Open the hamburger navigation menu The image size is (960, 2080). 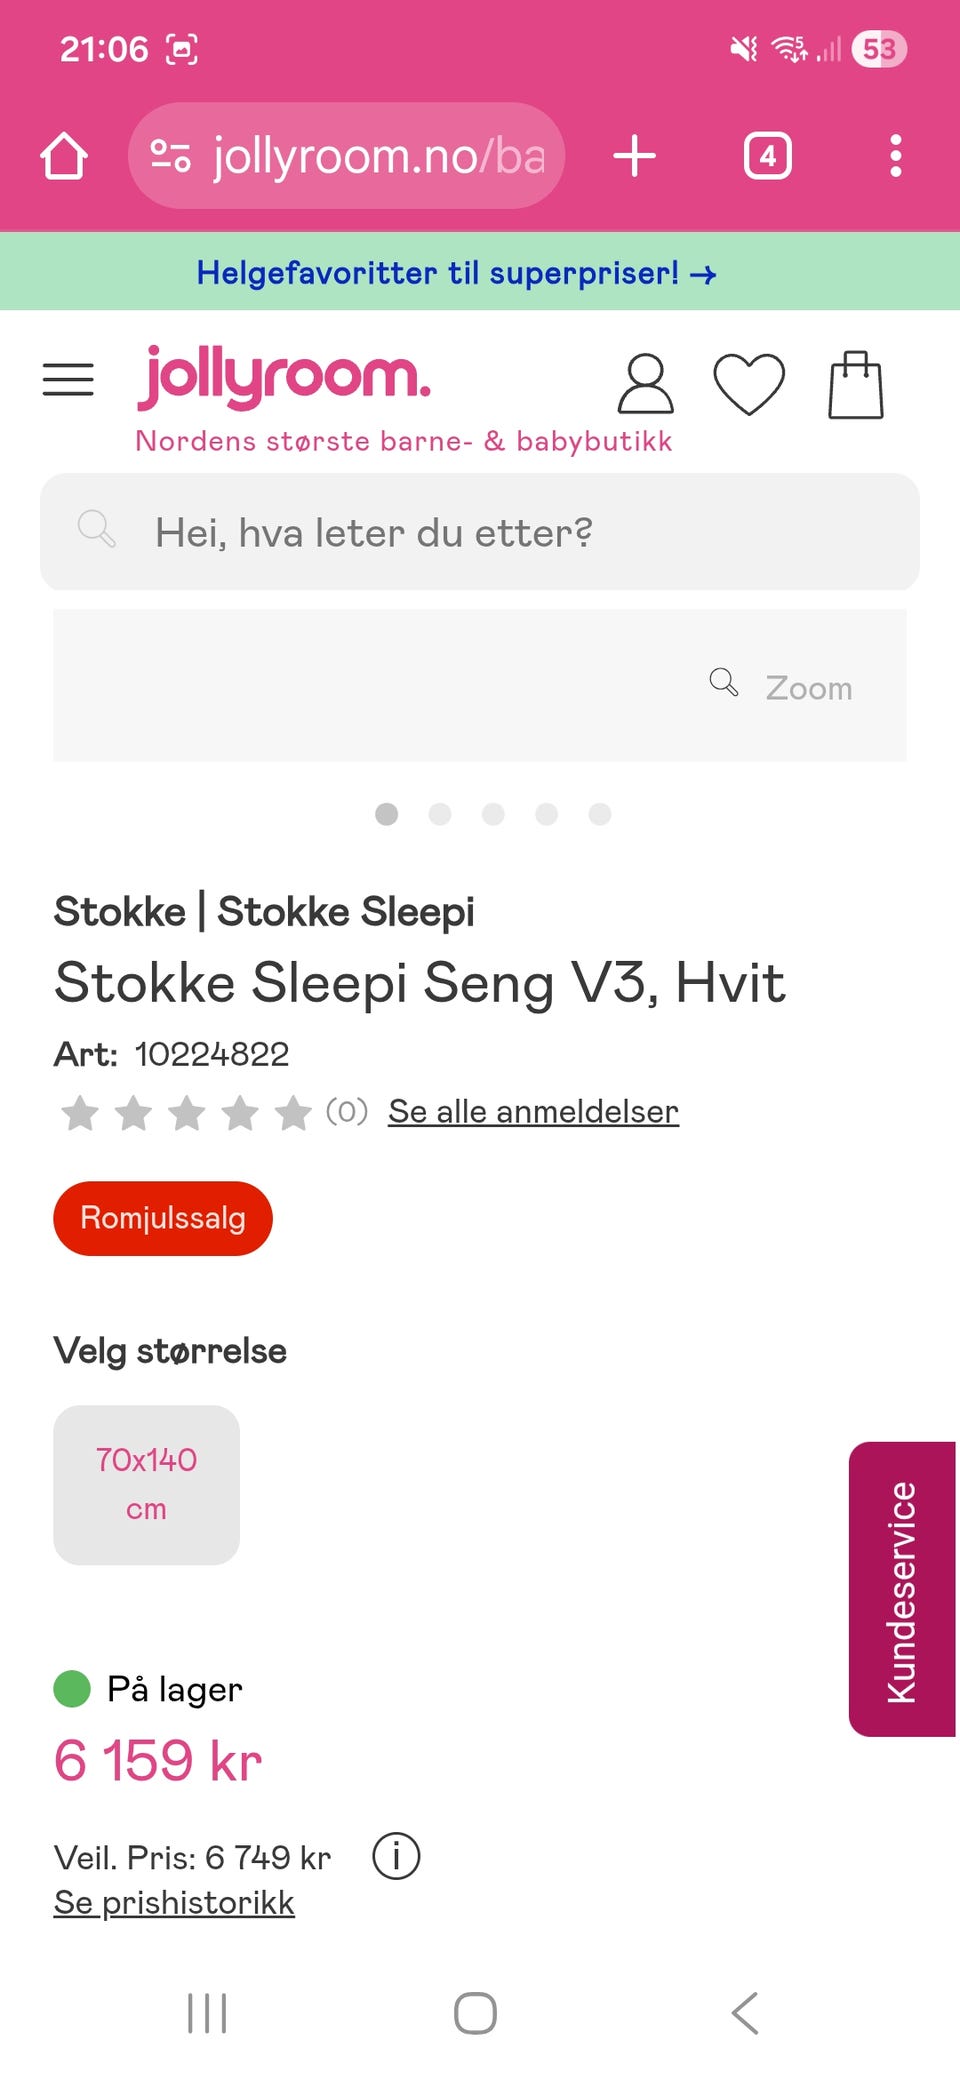68,380
